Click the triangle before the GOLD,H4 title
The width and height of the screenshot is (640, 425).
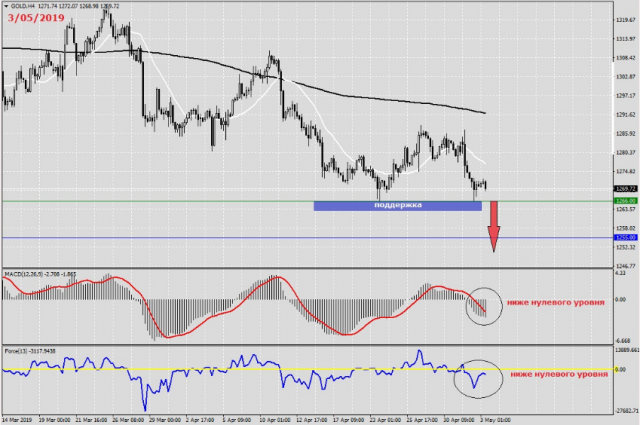[5, 5]
